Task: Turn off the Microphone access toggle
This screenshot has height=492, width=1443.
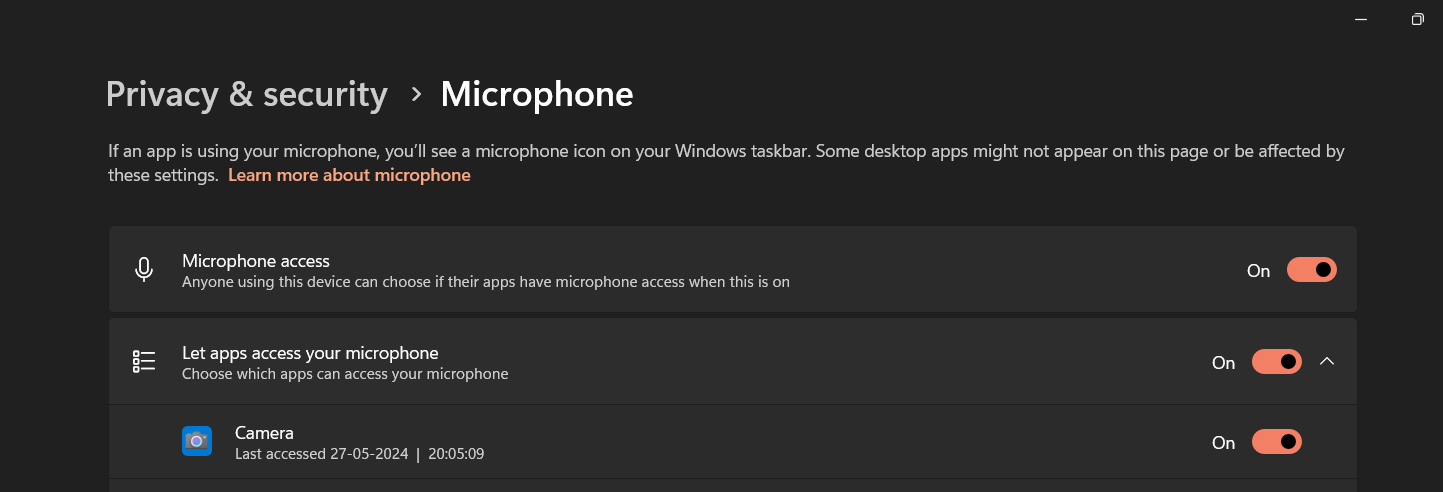Action: (x=1311, y=270)
